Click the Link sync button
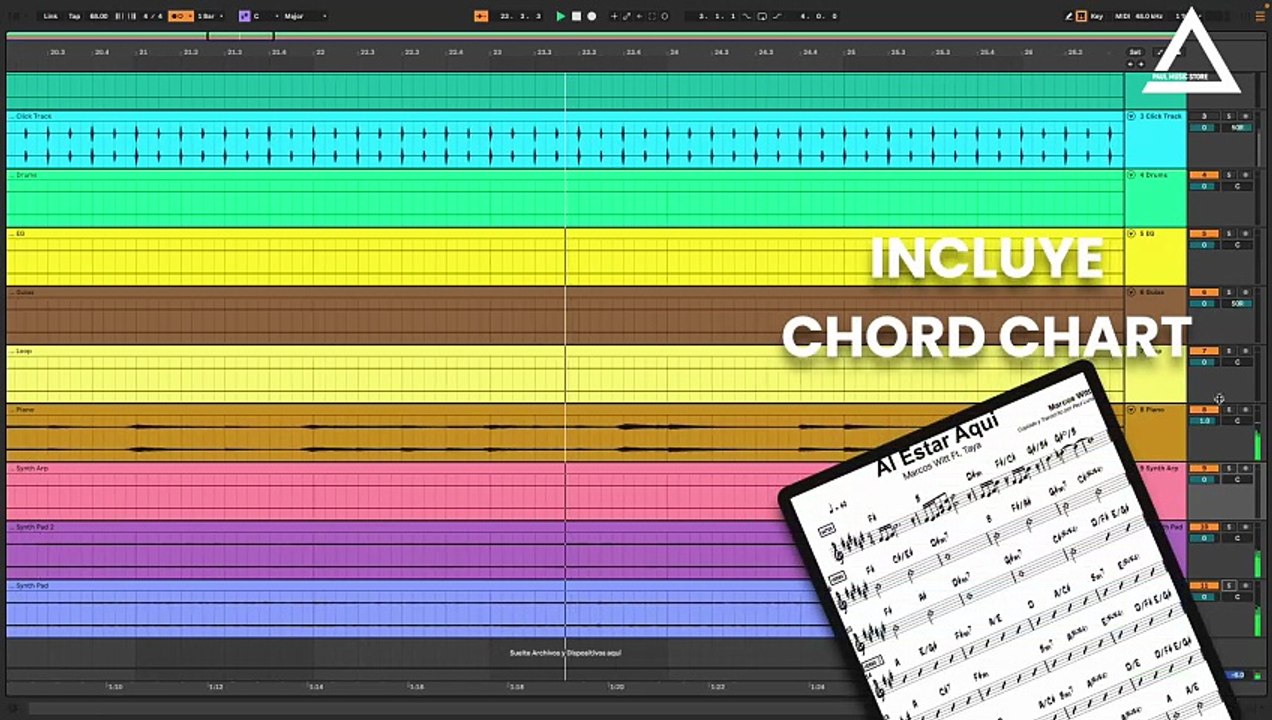Image resolution: width=1272 pixels, height=720 pixels. tap(50, 16)
